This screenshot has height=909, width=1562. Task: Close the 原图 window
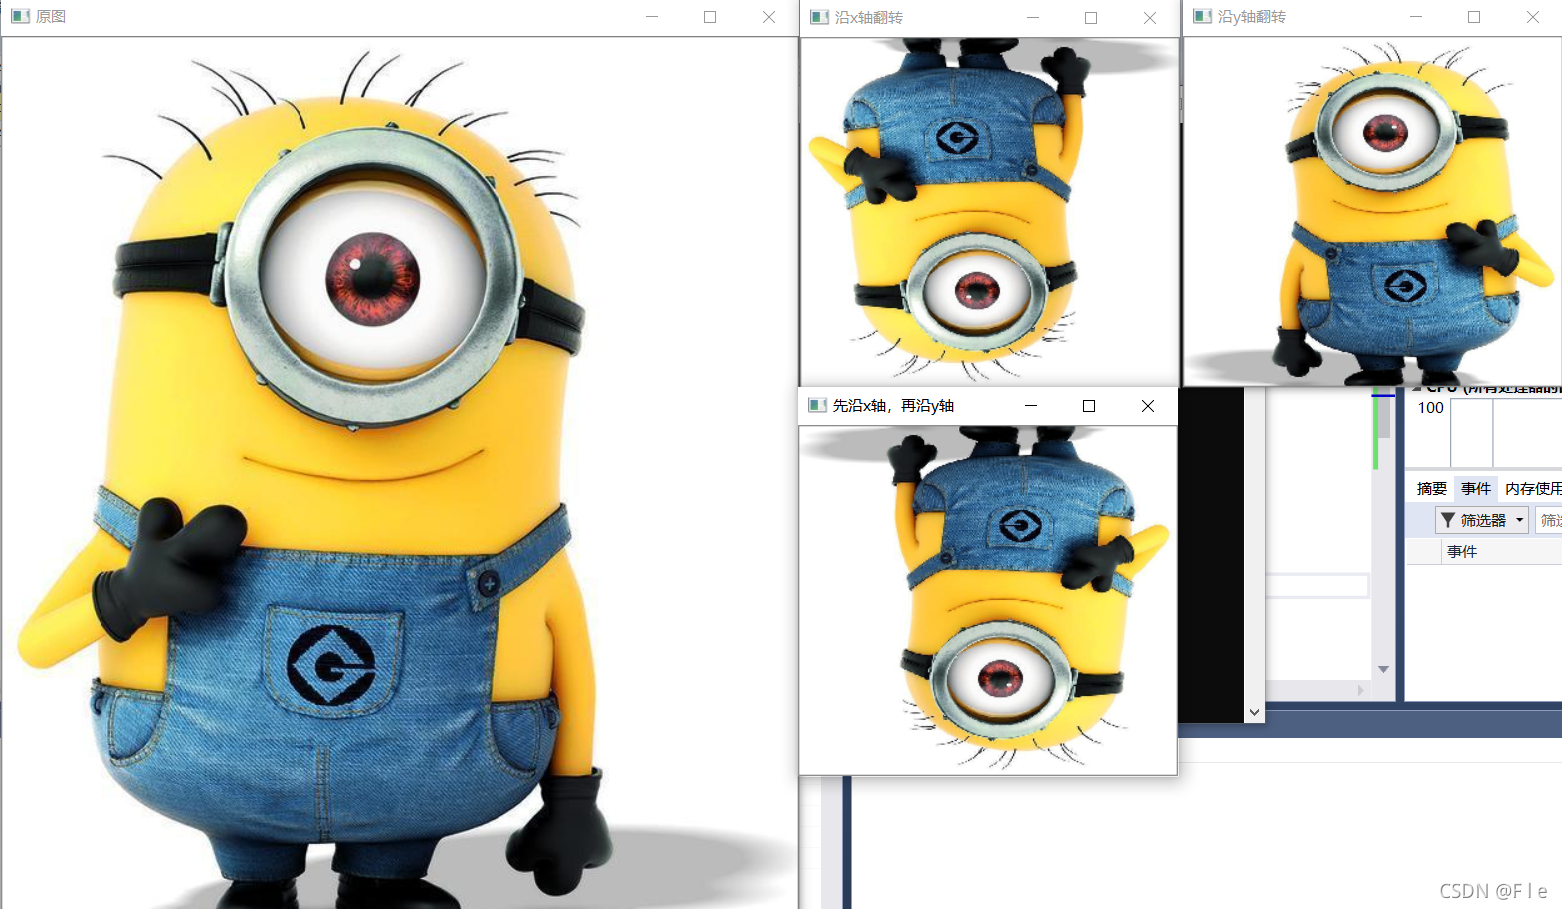[768, 17]
